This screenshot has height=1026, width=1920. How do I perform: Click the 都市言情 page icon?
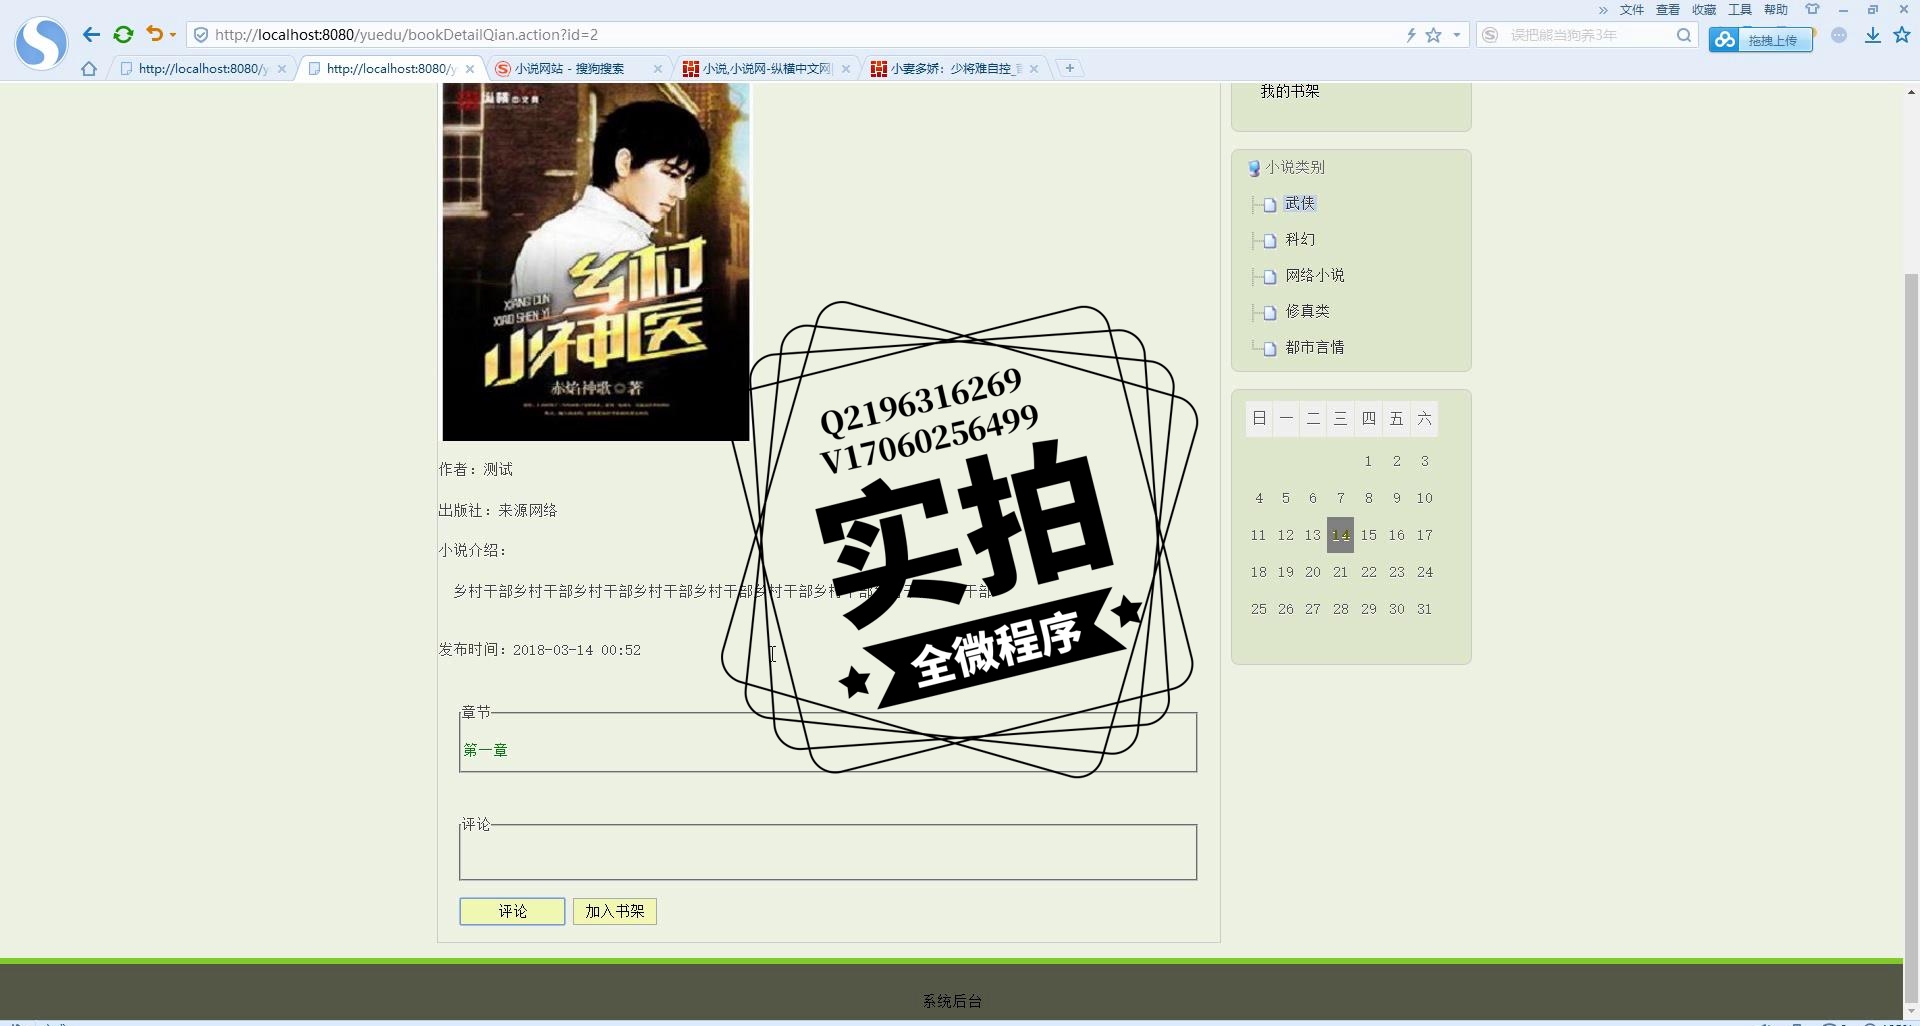[1270, 349]
